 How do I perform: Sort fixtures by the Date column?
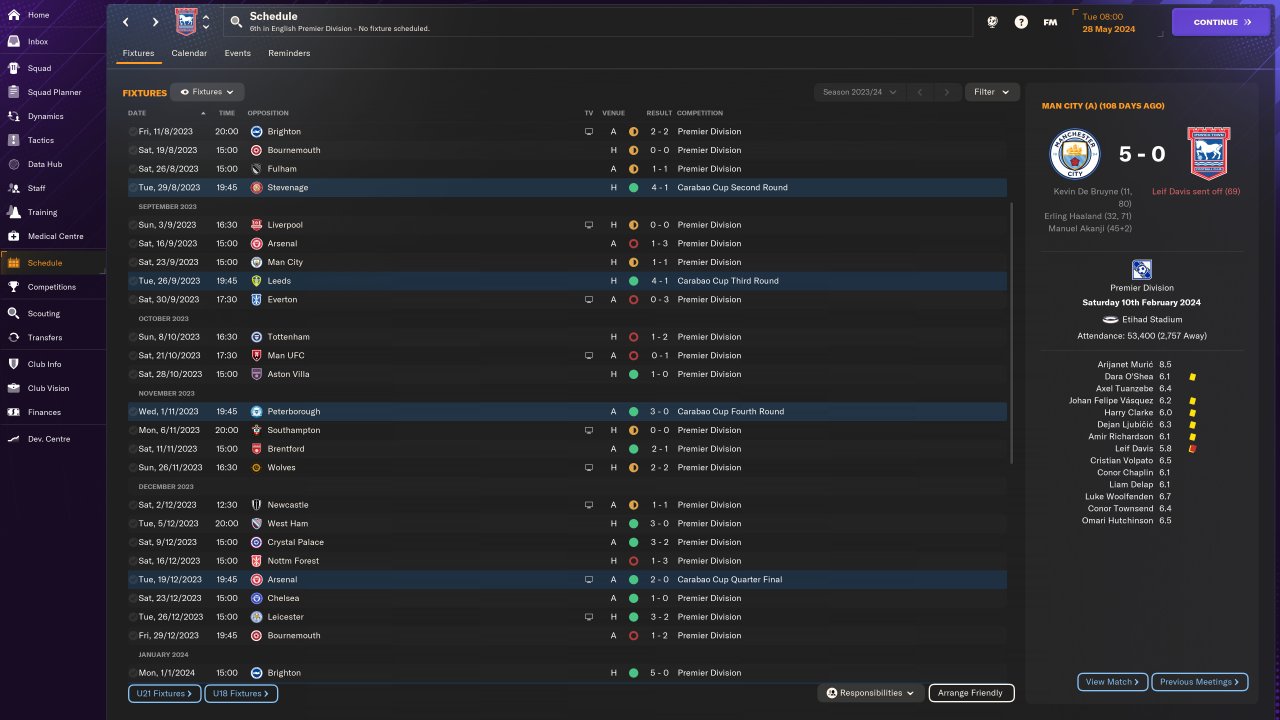[x=137, y=113]
